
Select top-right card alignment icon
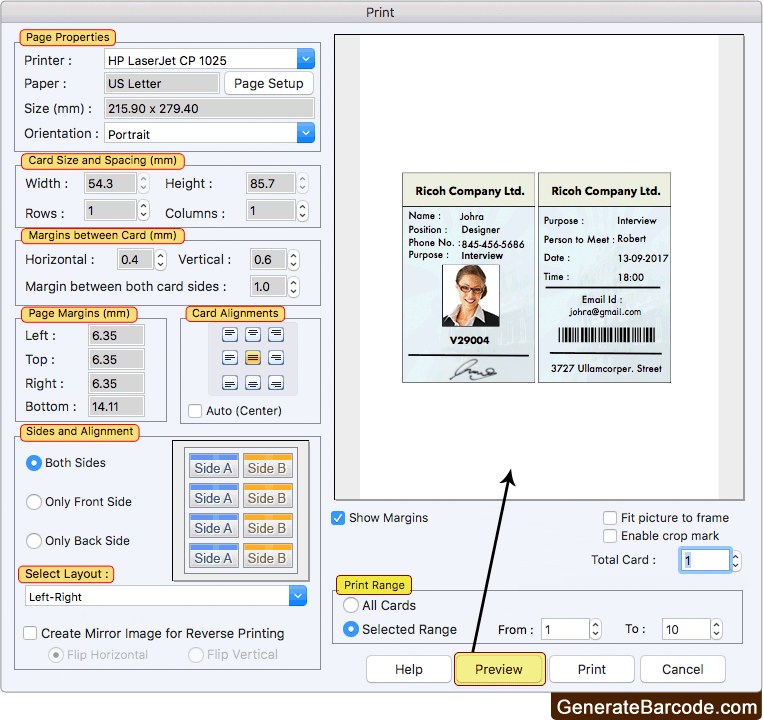pyautogui.click(x=276, y=334)
